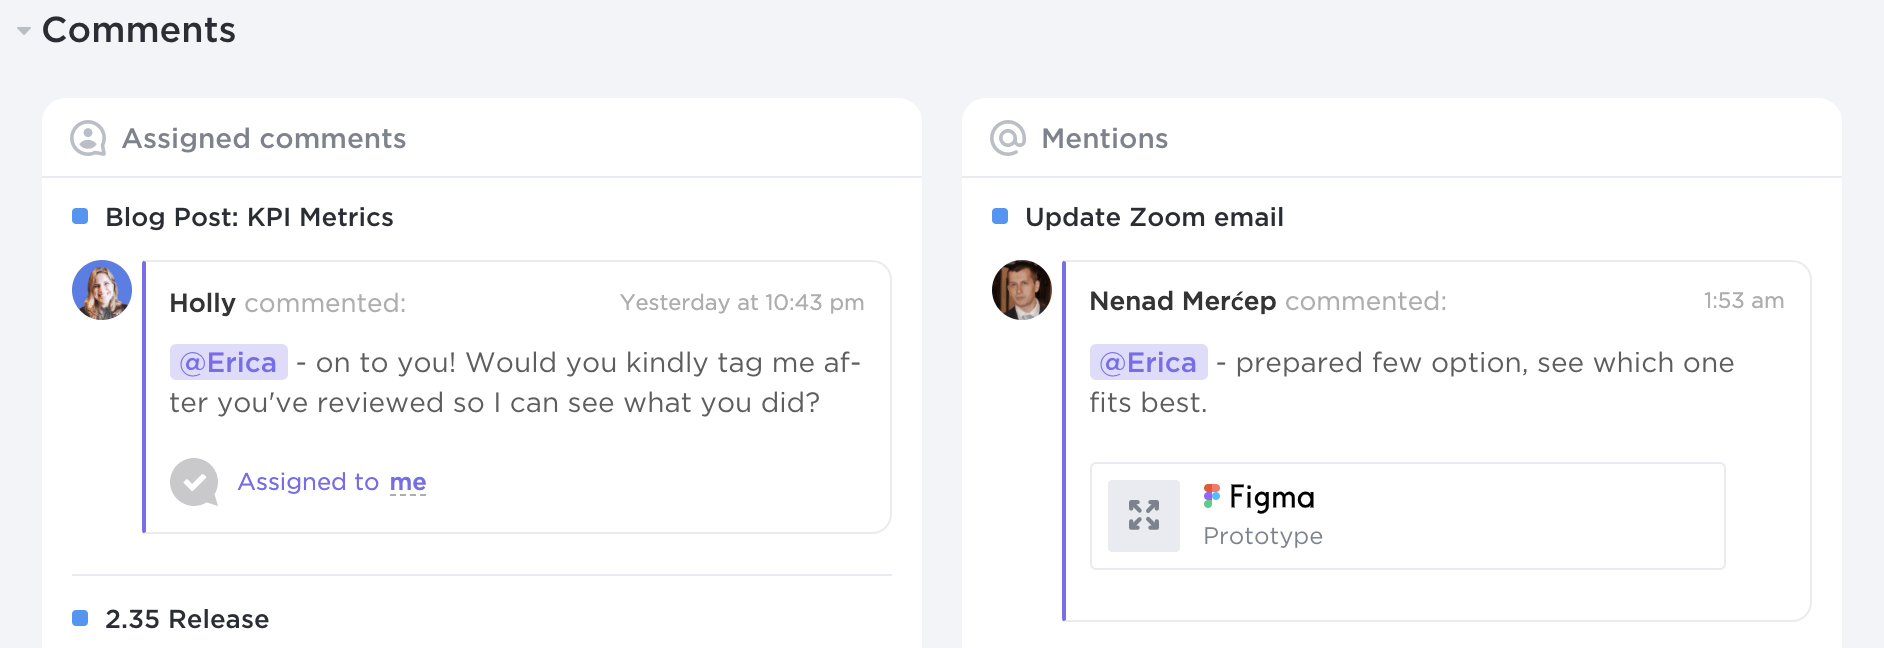The width and height of the screenshot is (1884, 648).
Task: Open Nenad Merćep's profile avatar
Action: pyautogui.click(x=1021, y=290)
